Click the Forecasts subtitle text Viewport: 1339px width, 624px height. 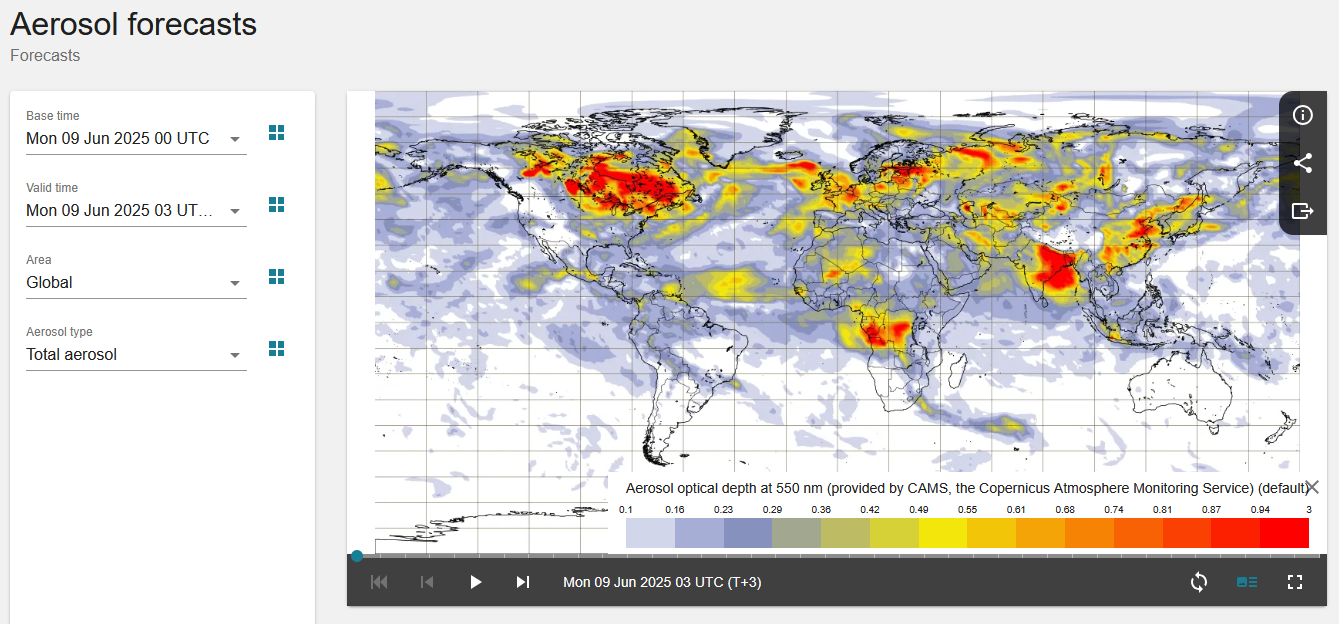point(45,56)
